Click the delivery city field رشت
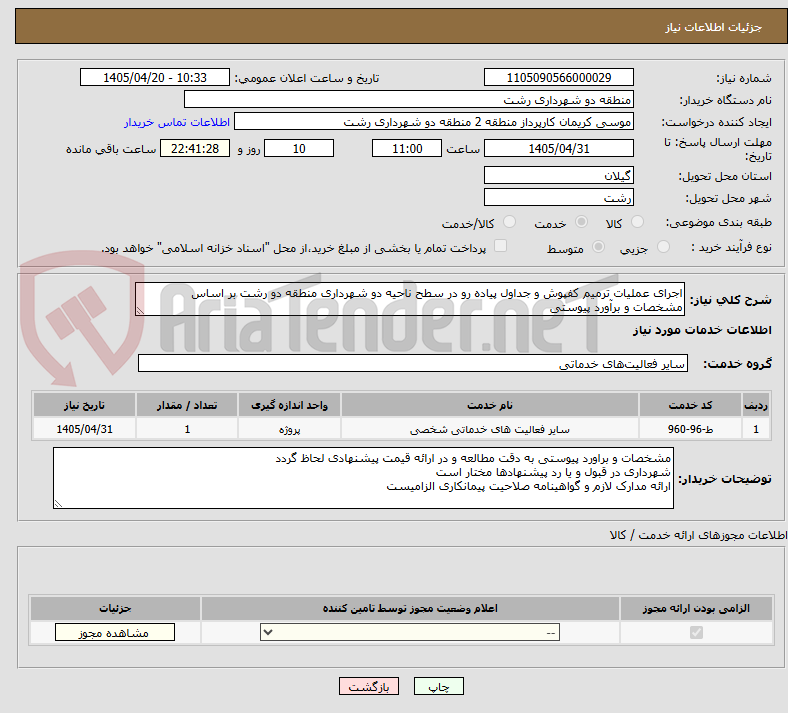 [x=559, y=197]
